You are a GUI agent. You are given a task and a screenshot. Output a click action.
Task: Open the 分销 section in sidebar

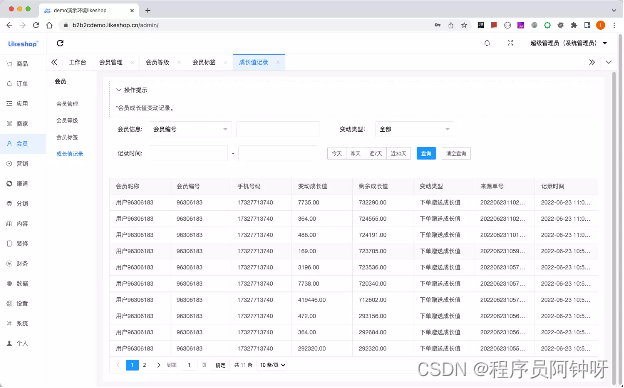point(18,203)
